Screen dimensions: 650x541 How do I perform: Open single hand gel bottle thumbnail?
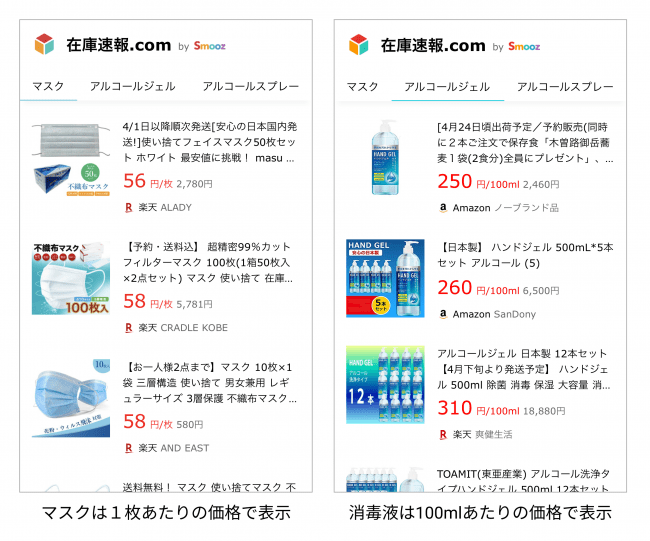(386, 158)
